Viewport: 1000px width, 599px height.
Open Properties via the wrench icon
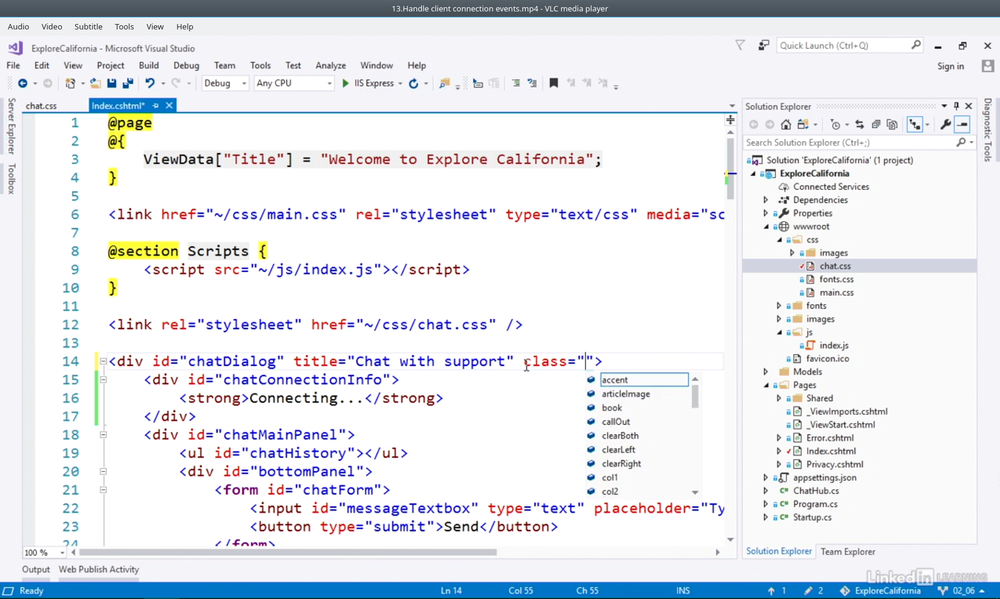point(946,124)
